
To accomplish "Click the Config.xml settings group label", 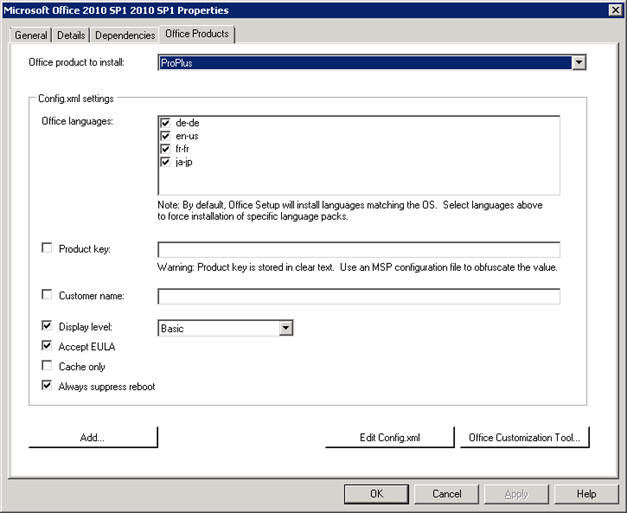I will click(x=76, y=98).
